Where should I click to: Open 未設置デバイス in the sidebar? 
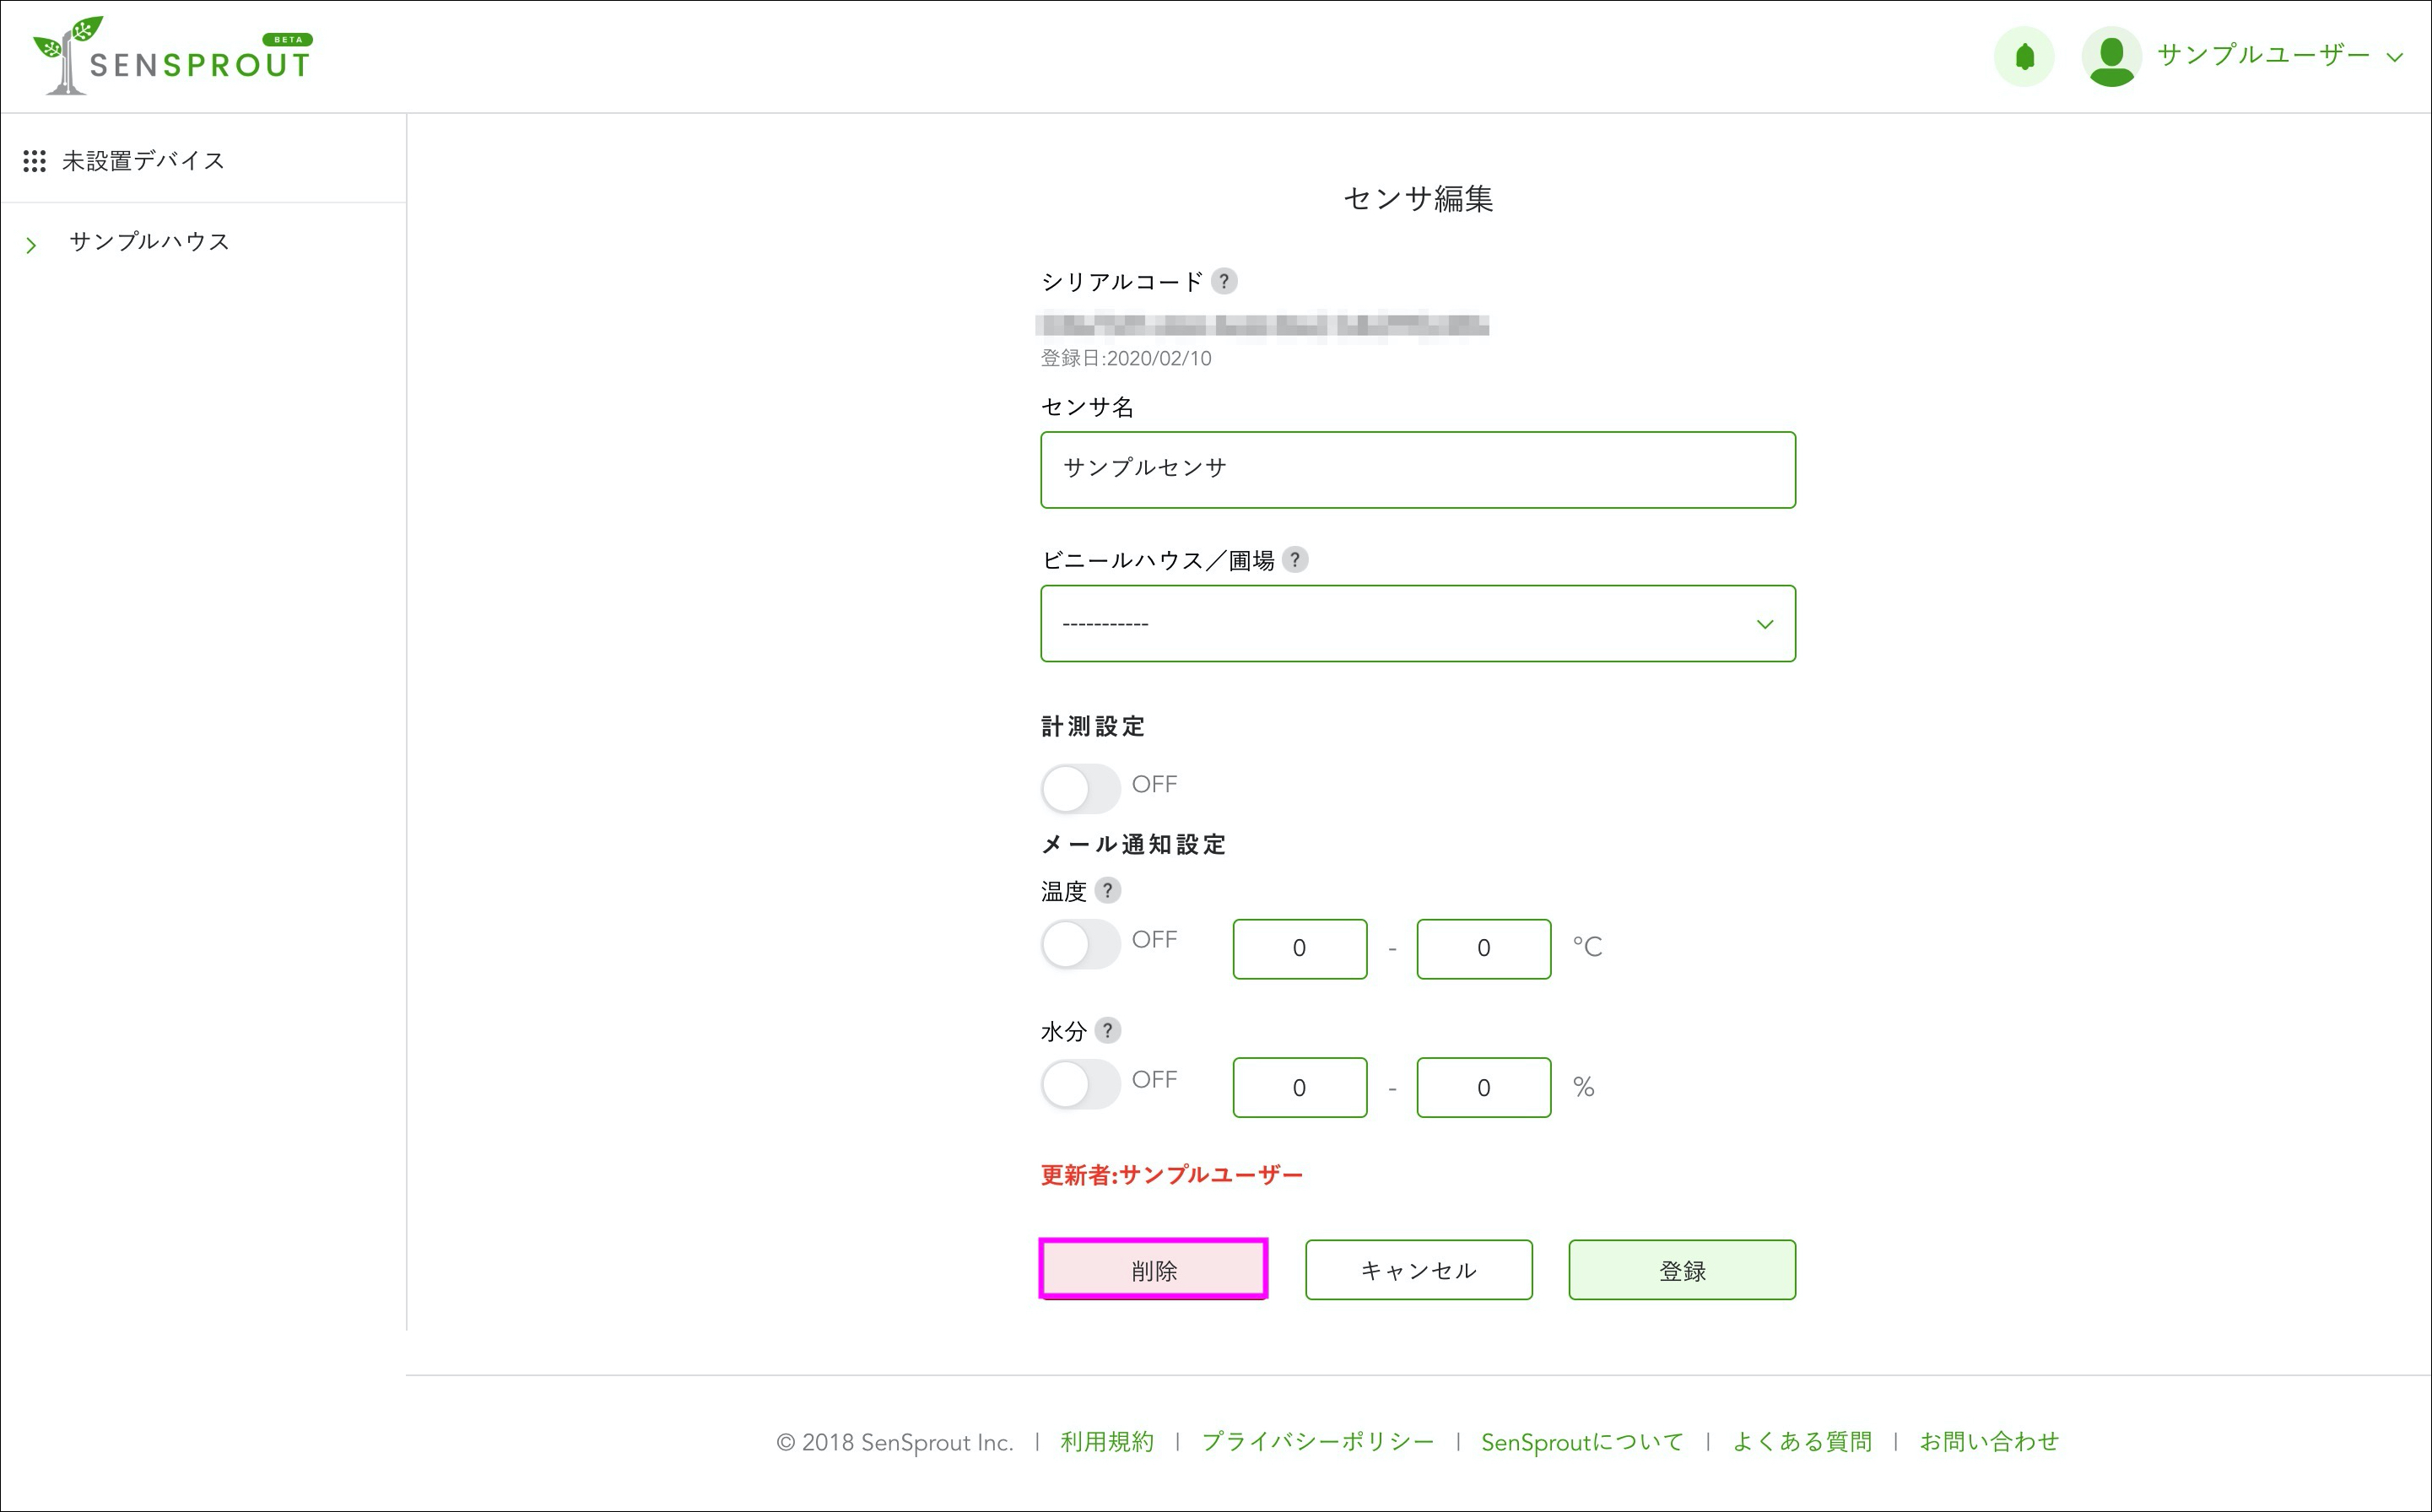tap(143, 161)
